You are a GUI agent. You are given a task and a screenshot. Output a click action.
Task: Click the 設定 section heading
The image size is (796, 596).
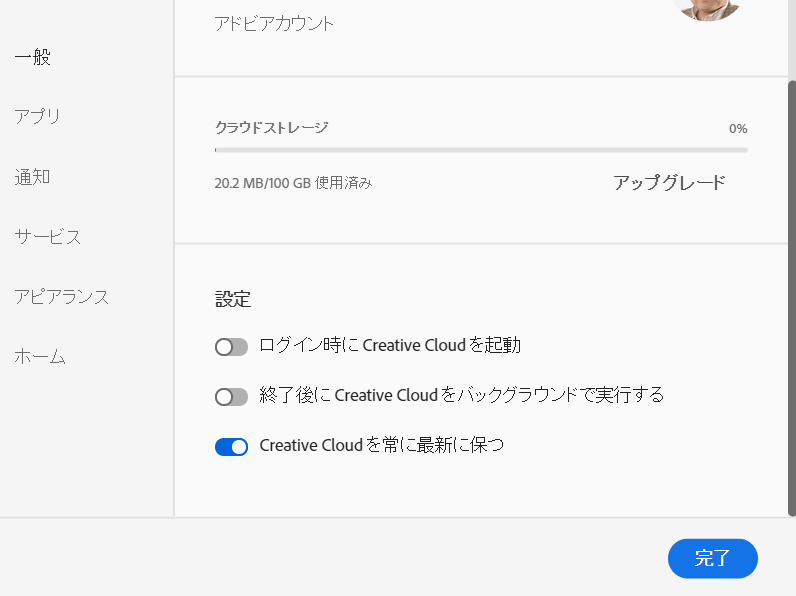click(233, 299)
